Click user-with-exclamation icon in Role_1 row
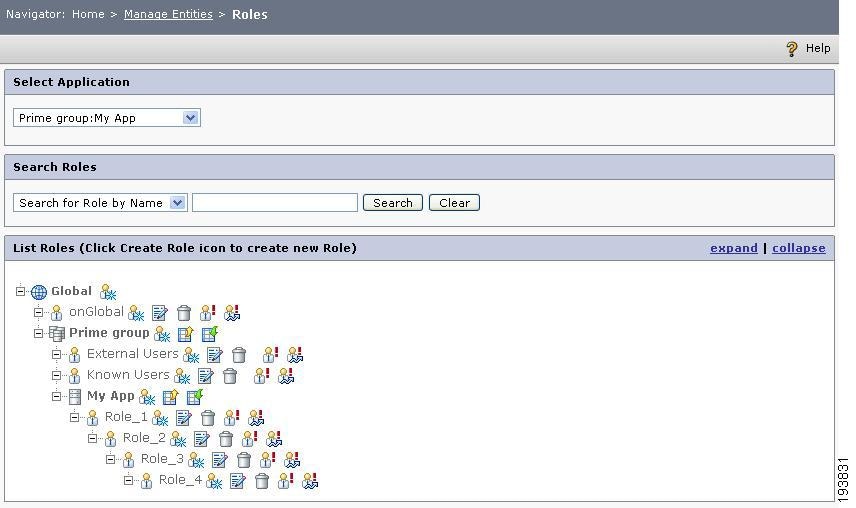 tap(231, 418)
